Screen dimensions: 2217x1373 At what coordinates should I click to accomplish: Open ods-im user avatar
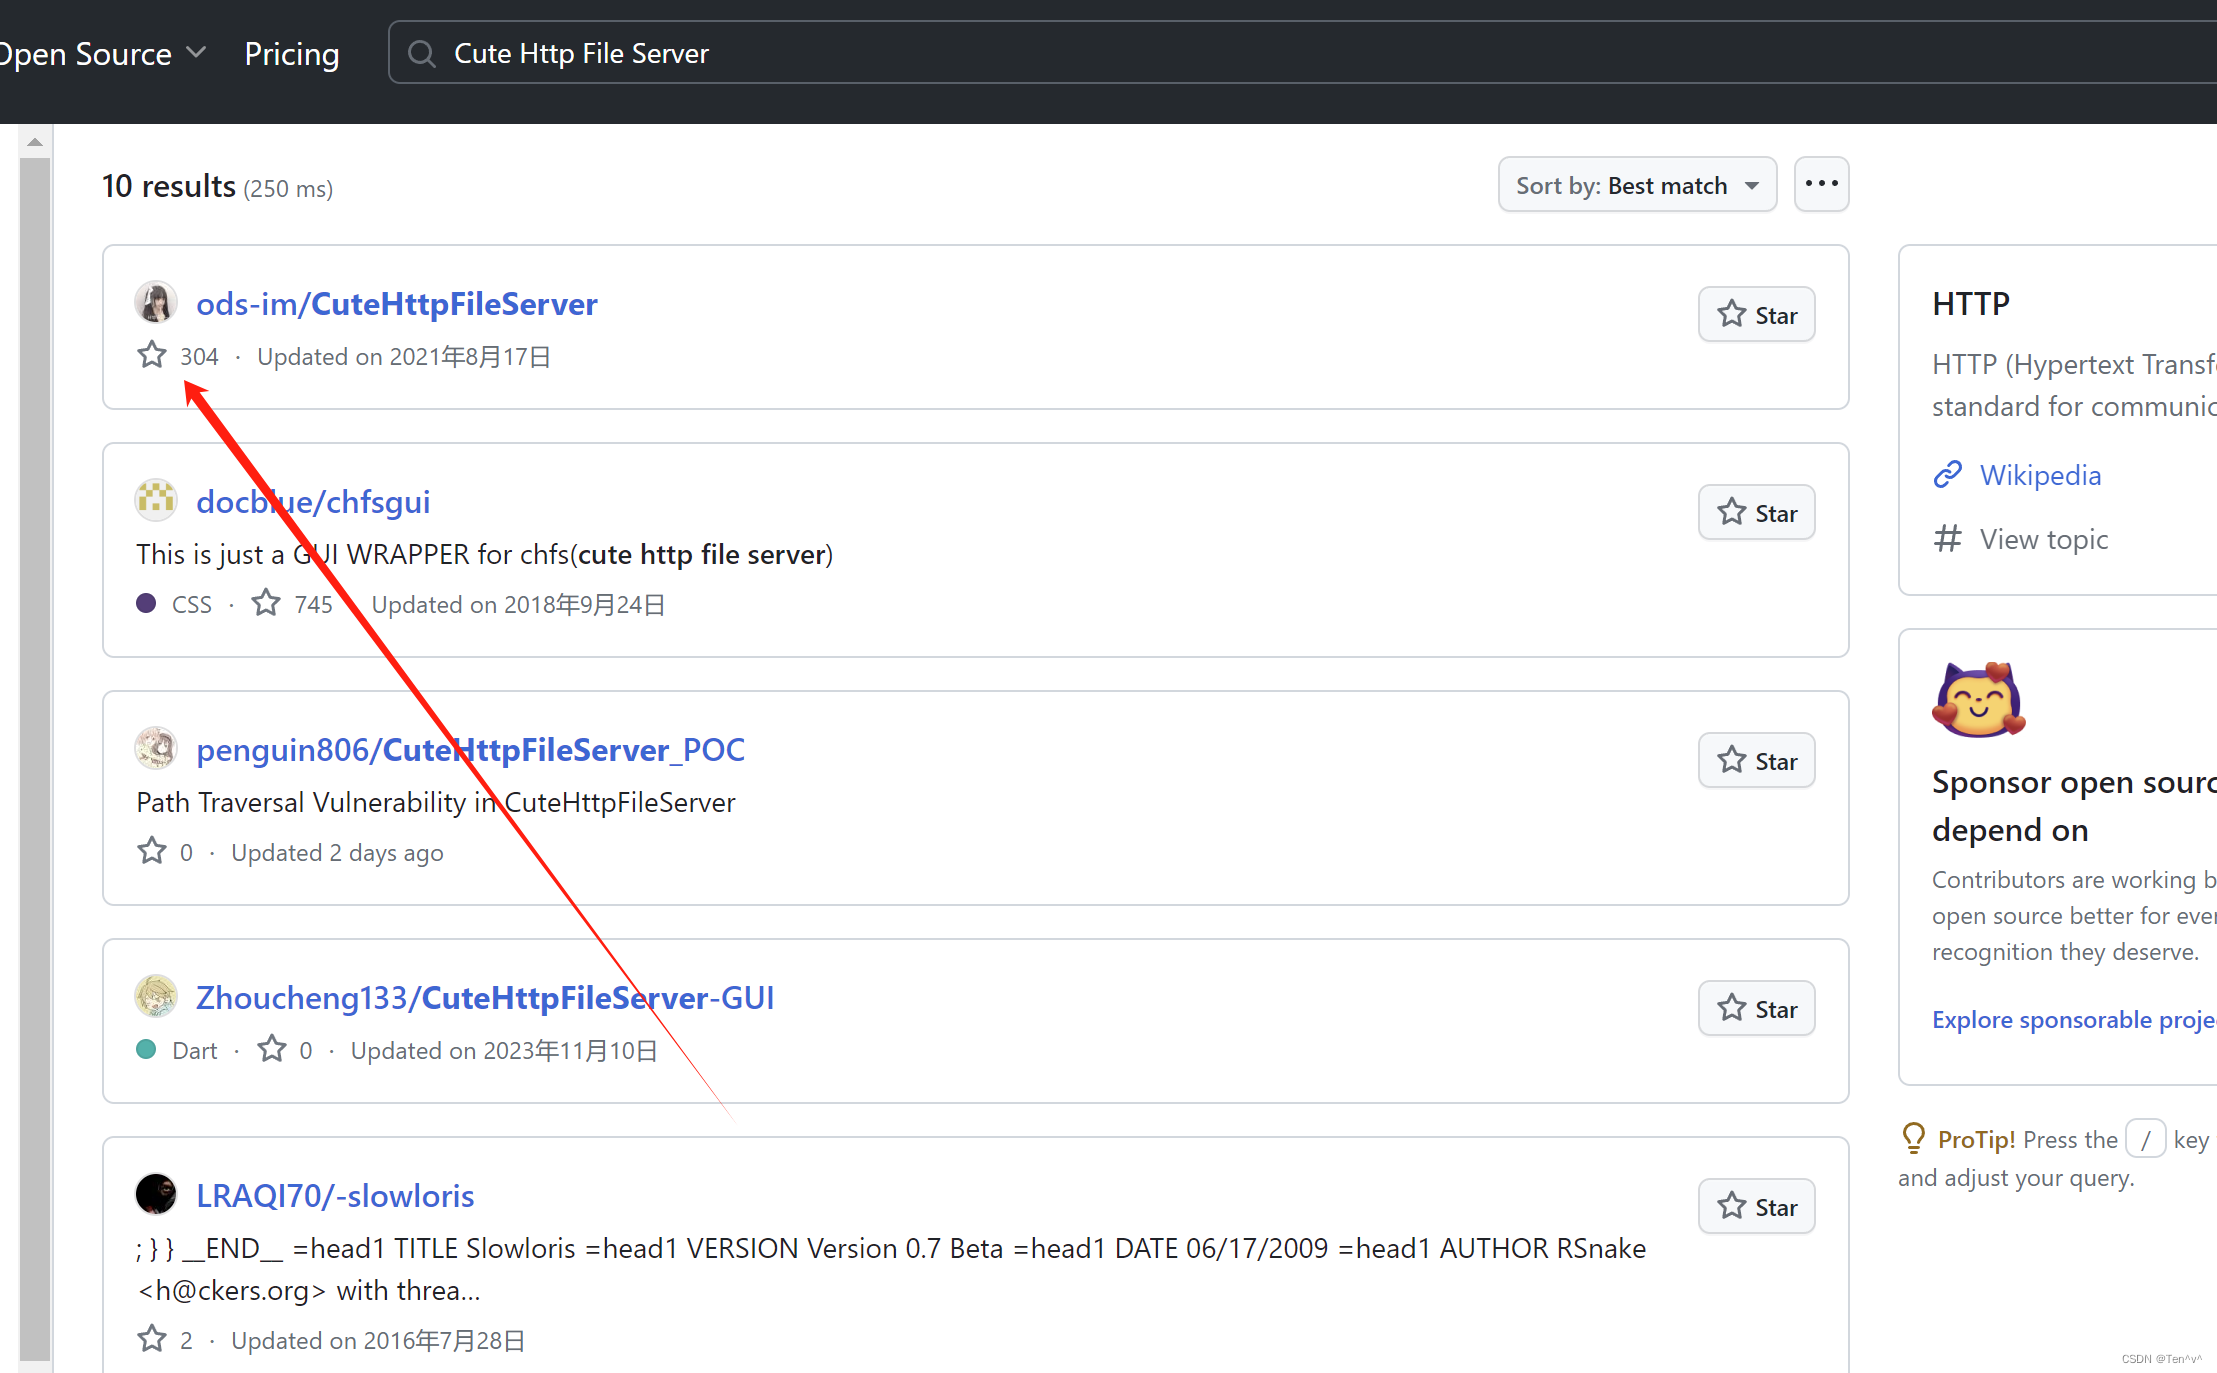(156, 303)
